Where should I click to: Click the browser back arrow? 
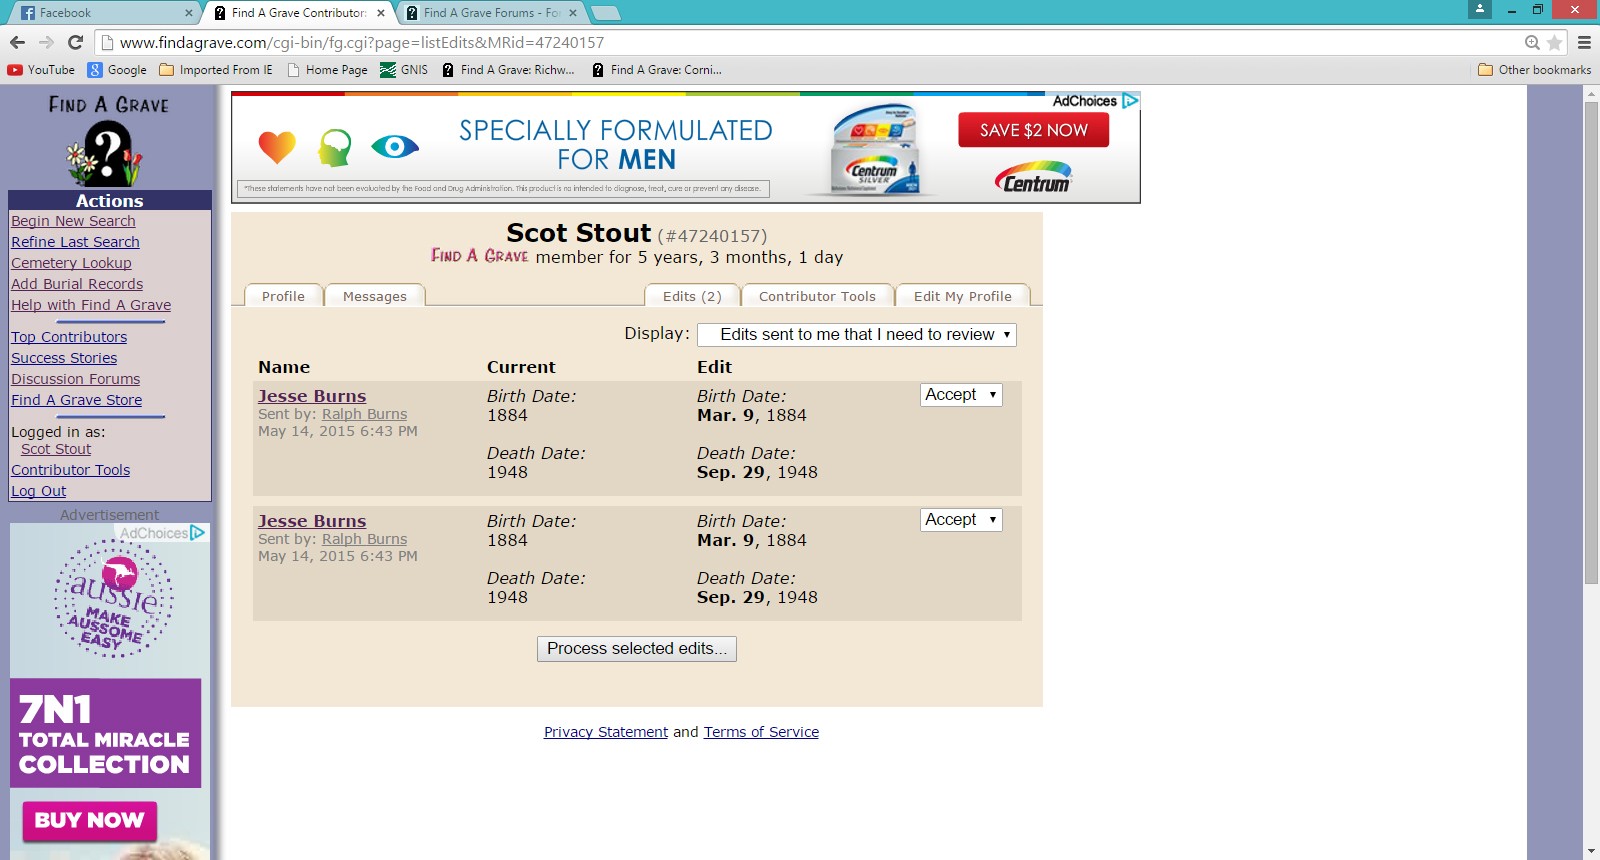tap(17, 42)
